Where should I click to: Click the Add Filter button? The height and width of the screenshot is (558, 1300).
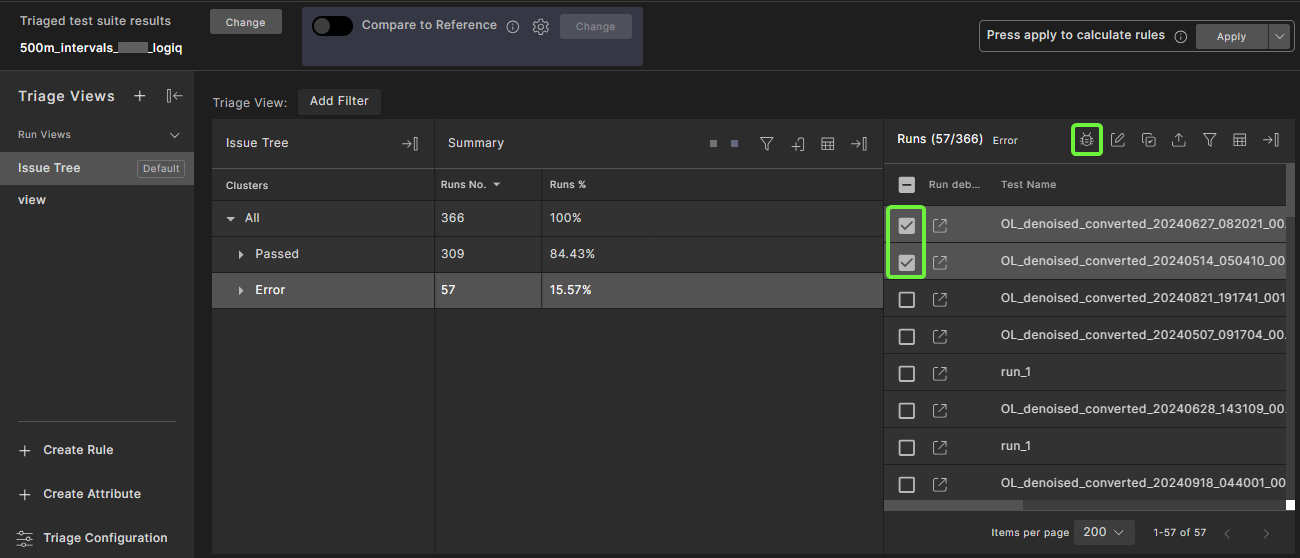[339, 101]
